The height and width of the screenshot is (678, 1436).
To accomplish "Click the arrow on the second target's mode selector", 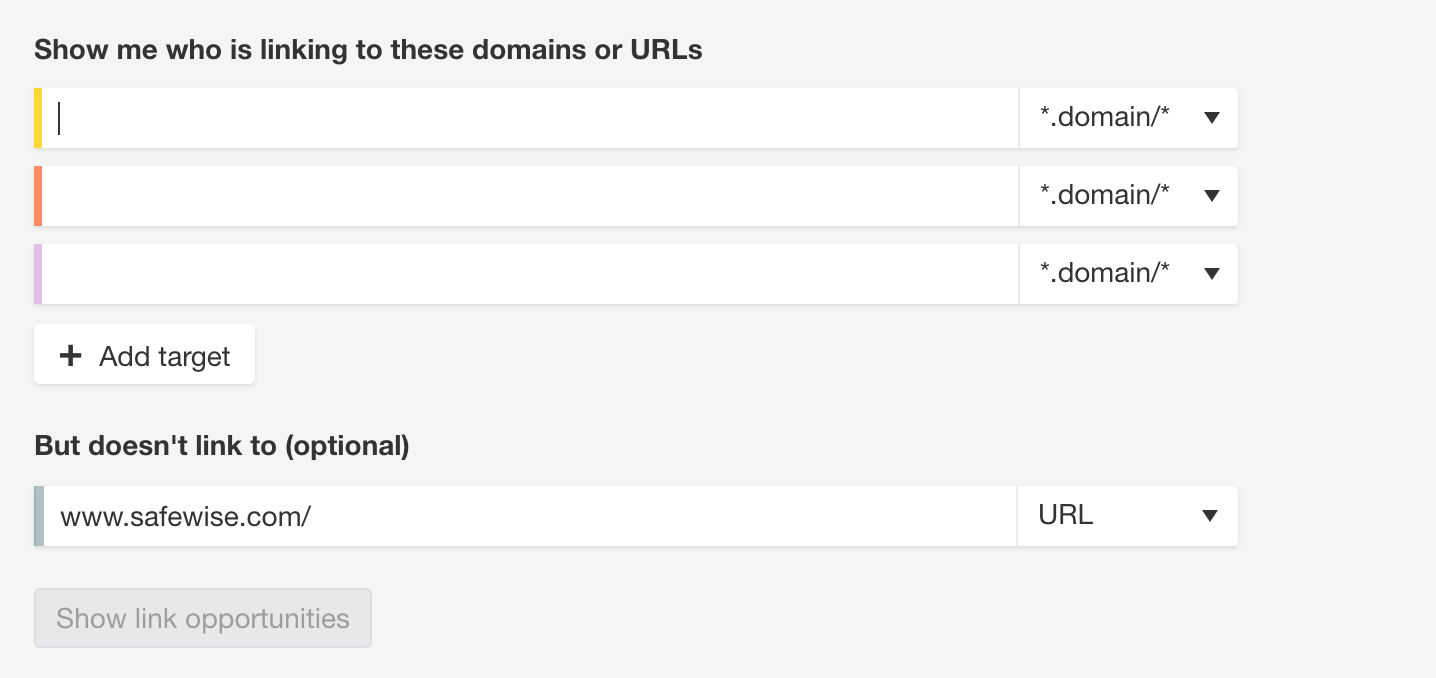I will tap(1212, 196).
